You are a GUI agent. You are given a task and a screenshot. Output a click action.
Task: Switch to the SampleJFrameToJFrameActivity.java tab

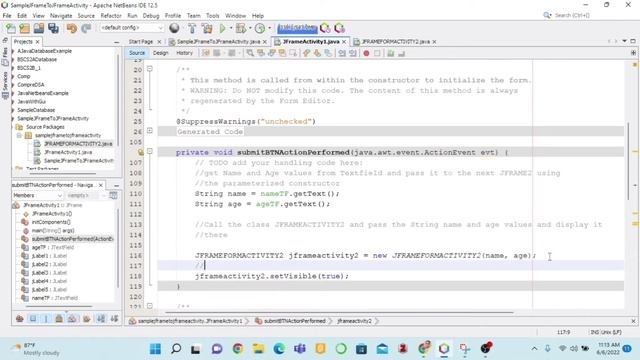coord(218,42)
